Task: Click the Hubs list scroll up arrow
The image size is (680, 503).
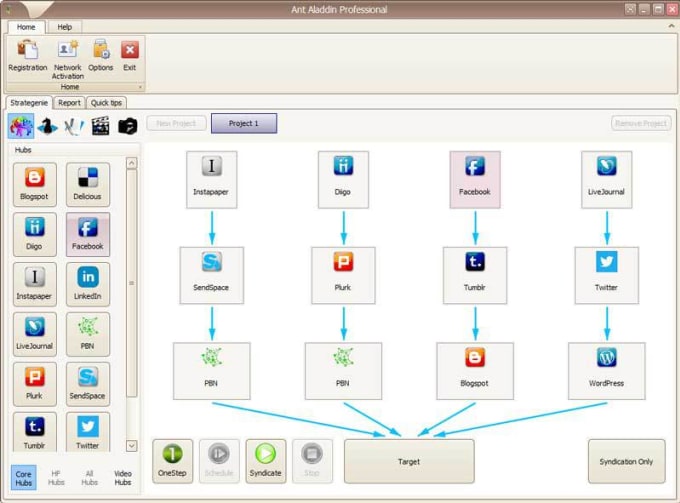Action: 132,163
